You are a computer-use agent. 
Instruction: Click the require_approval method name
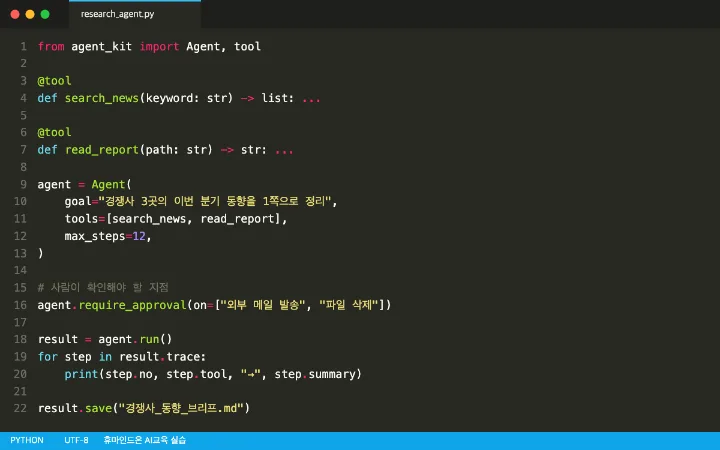[132, 305]
